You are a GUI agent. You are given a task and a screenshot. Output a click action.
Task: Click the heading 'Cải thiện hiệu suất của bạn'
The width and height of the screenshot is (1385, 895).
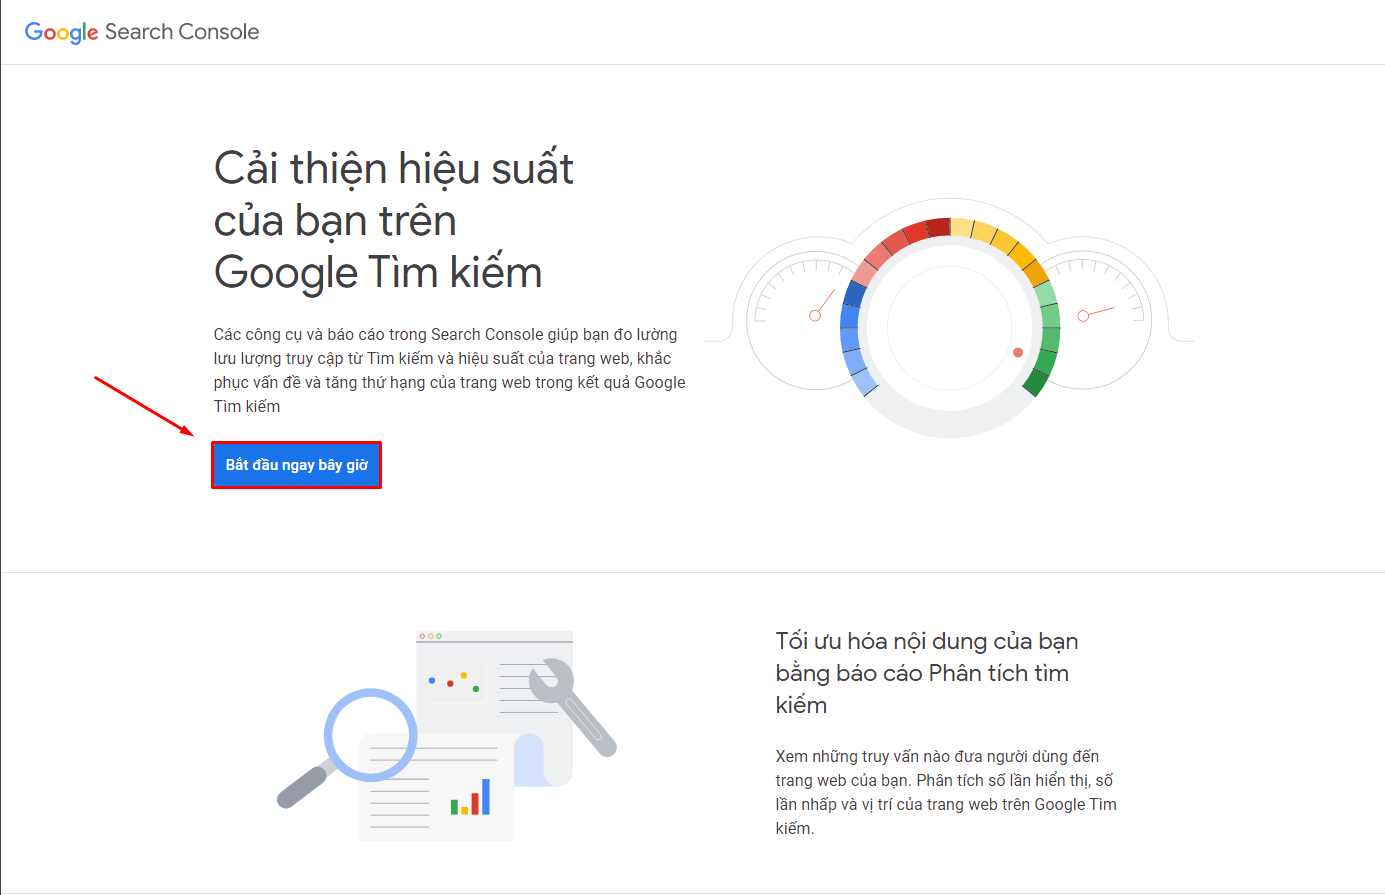click(x=393, y=220)
